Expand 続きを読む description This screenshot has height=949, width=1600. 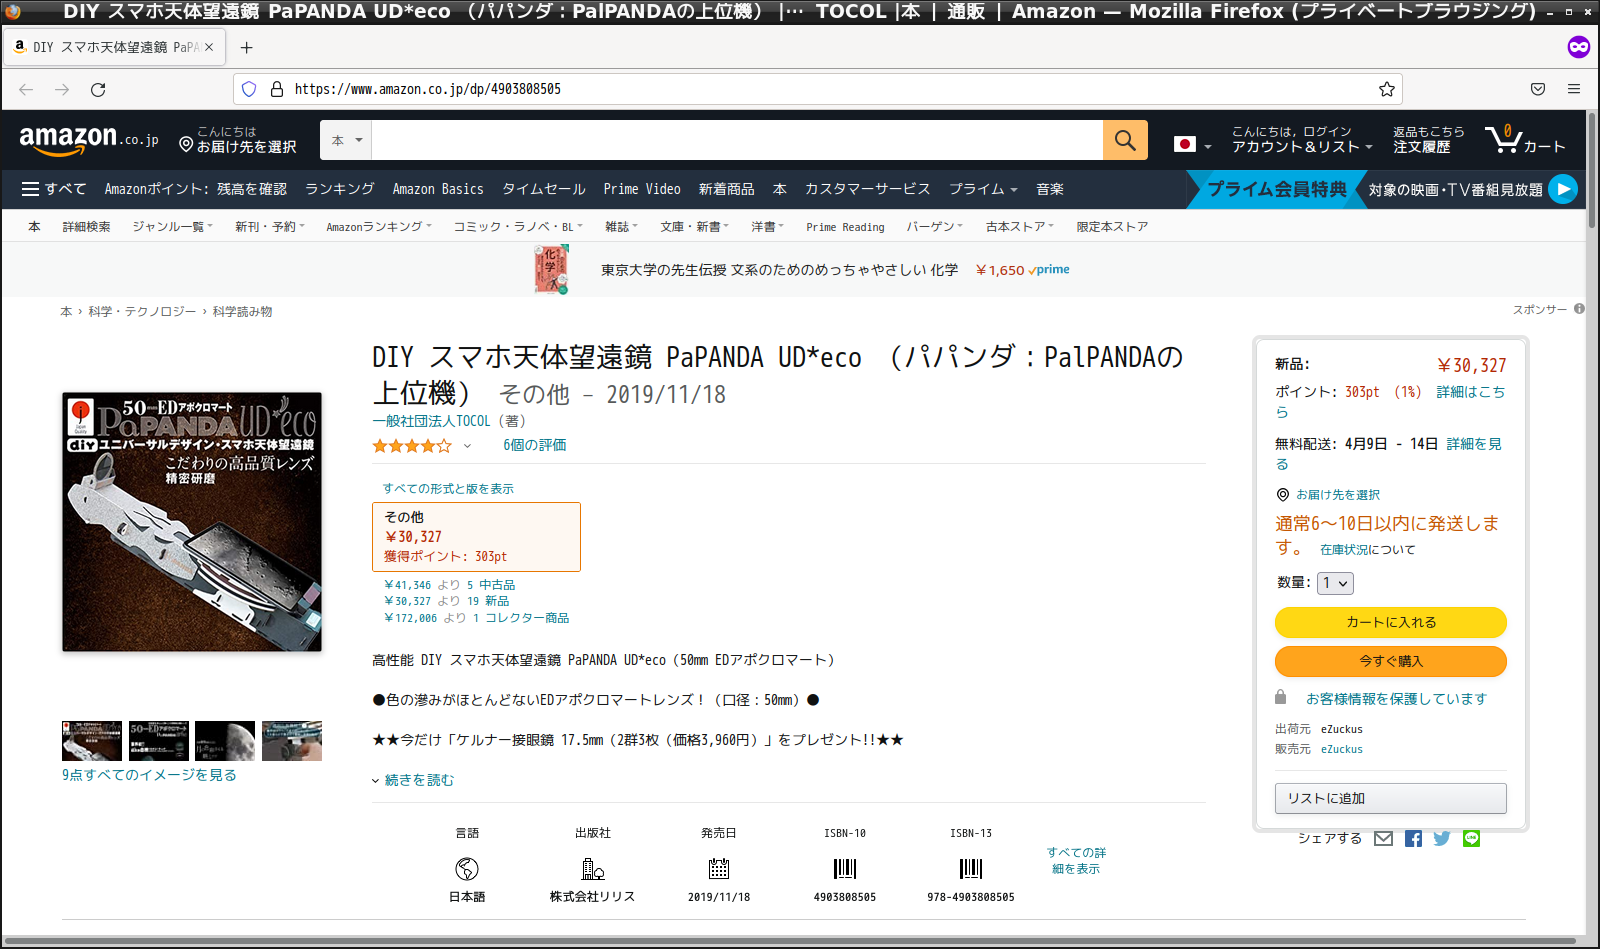click(413, 780)
